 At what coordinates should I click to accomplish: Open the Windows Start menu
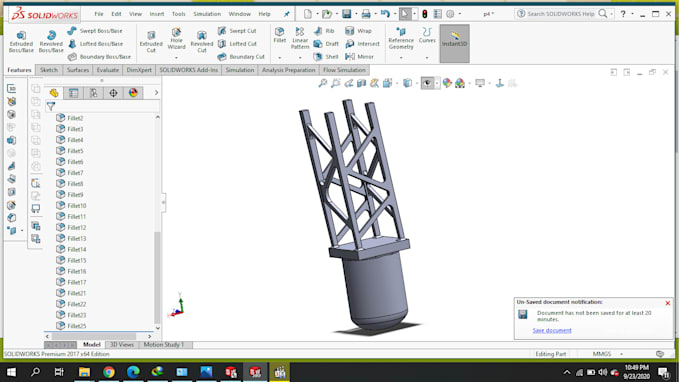pyautogui.click(x=11, y=372)
